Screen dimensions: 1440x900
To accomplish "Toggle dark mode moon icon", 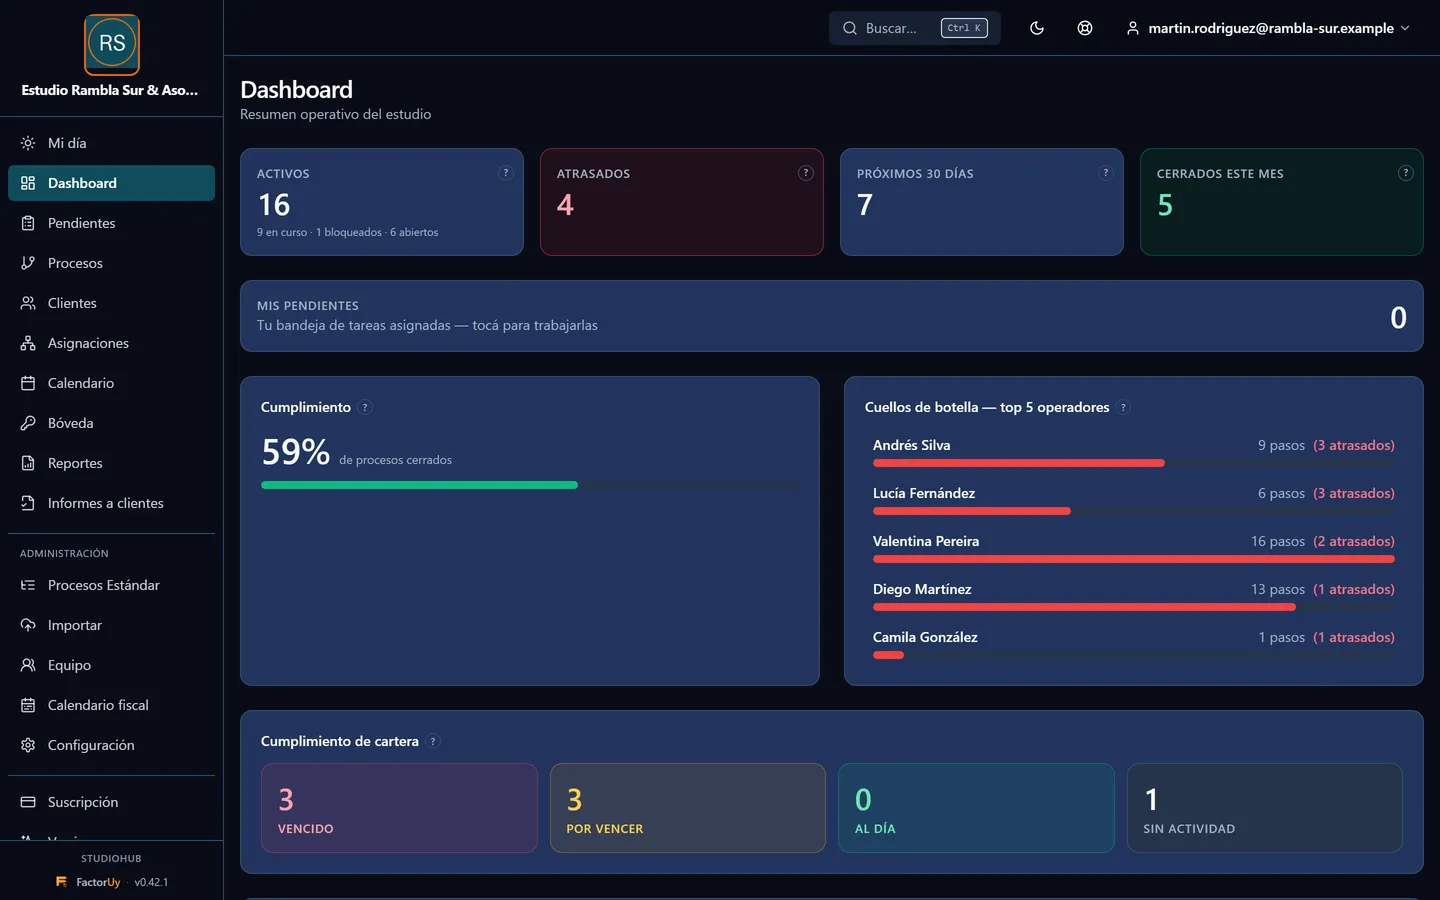I will pyautogui.click(x=1037, y=28).
